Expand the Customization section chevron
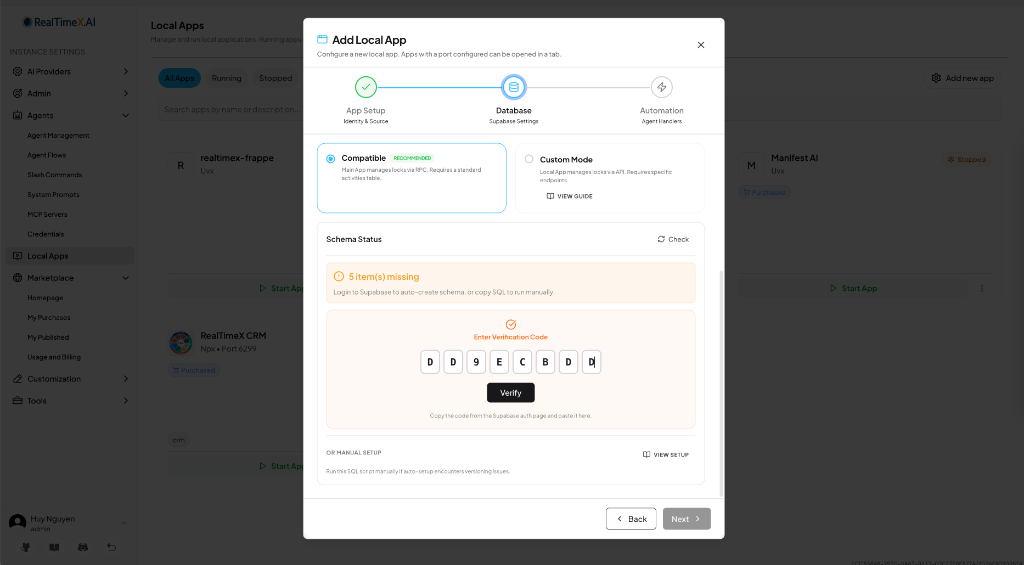The width and height of the screenshot is (1024, 565). pyautogui.click(x=126, y=379)
